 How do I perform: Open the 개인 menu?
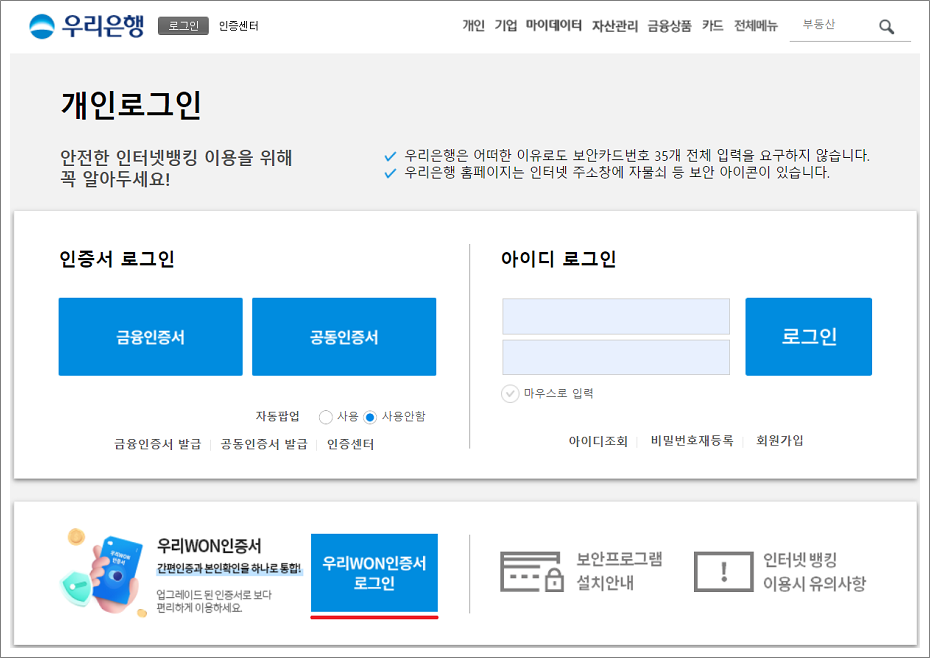tap(473, 26)
